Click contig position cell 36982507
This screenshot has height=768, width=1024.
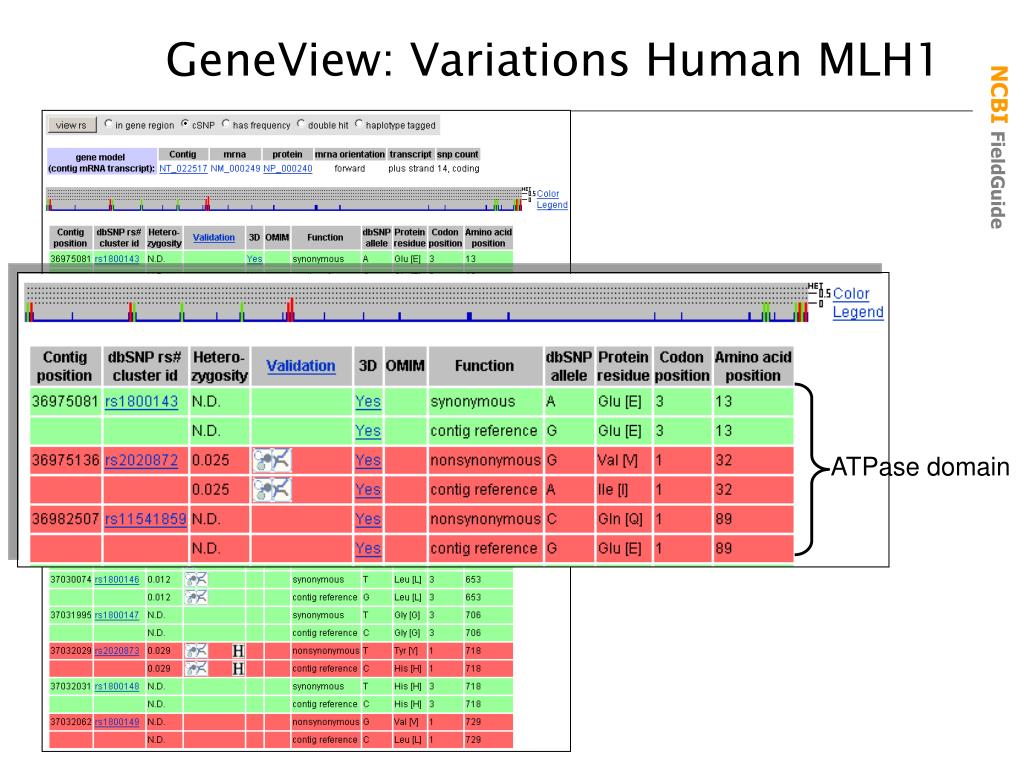point(65,519)
